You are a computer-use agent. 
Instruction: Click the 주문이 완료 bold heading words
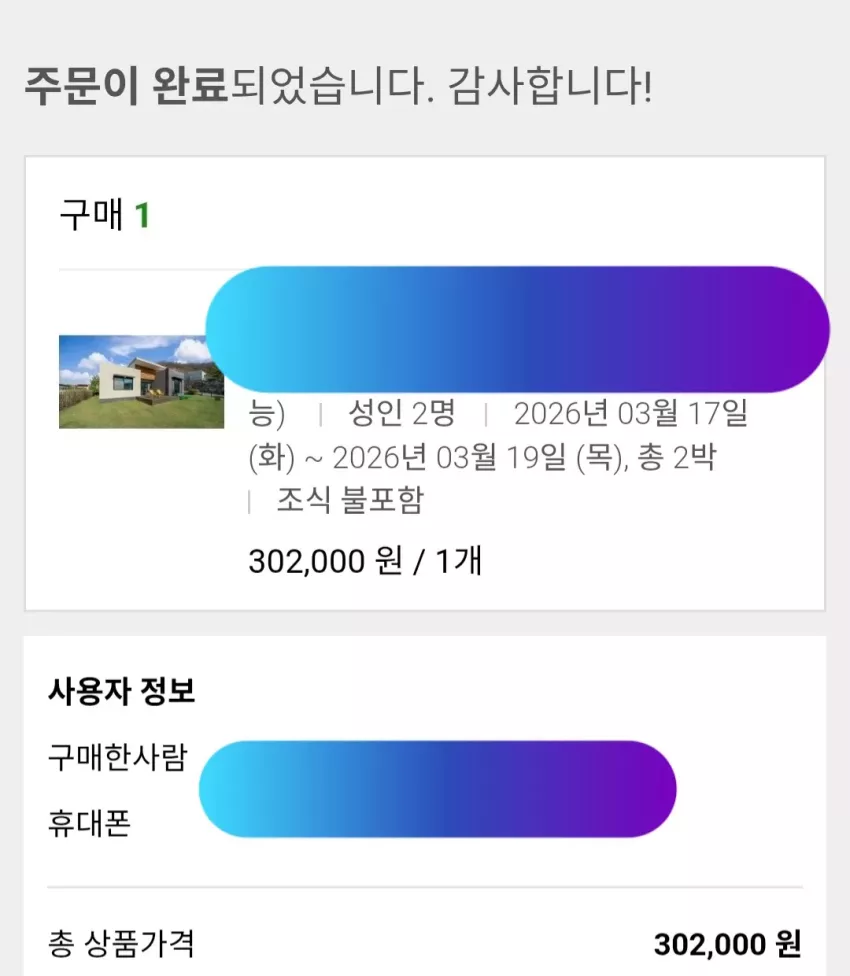coord(126,85)
